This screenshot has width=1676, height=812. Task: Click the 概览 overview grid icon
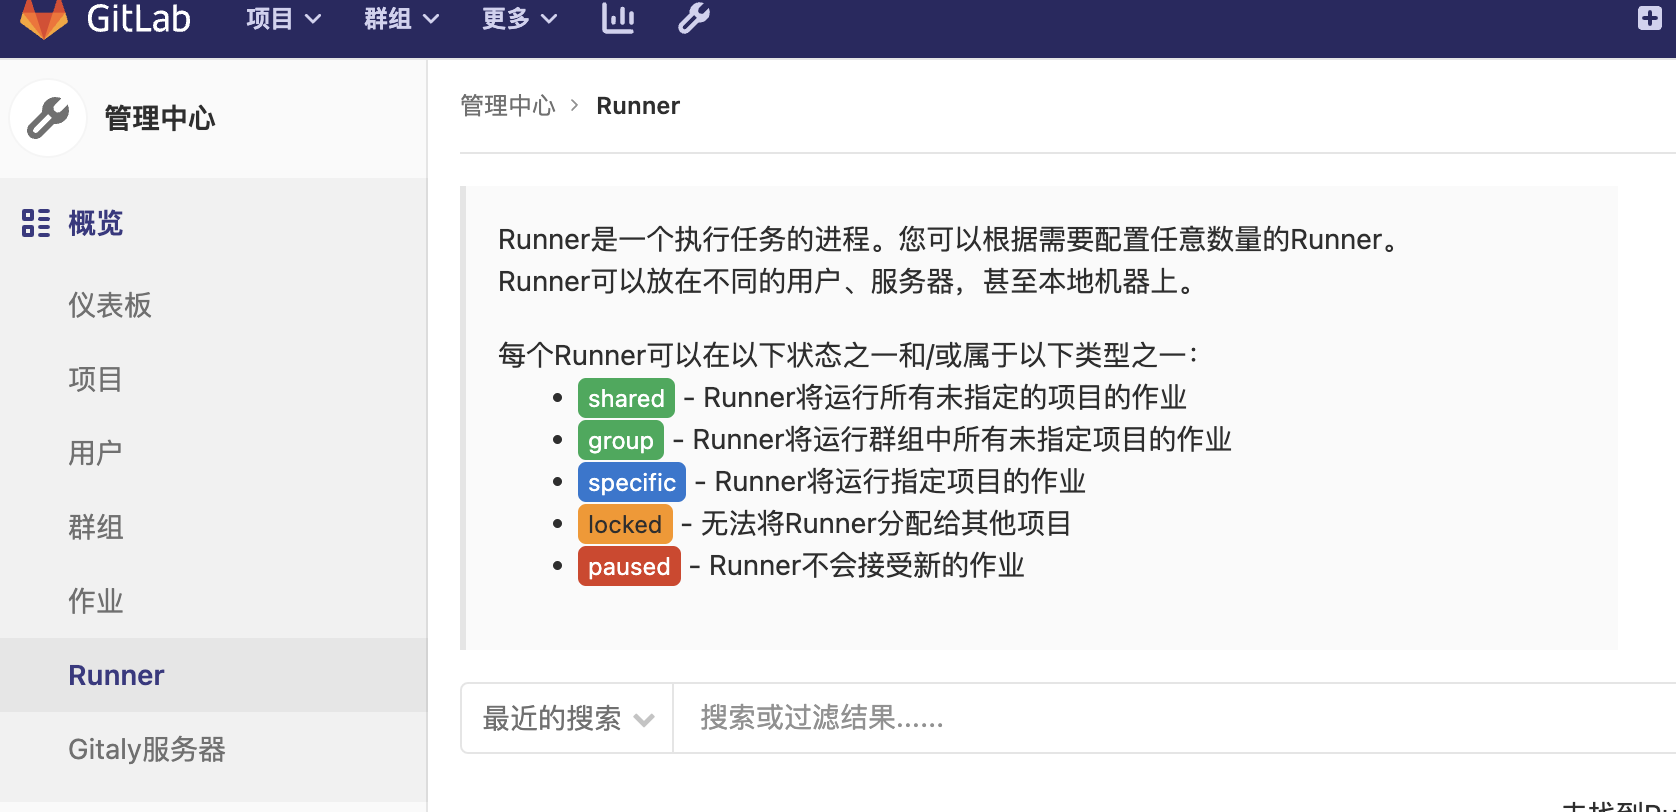pos(36,223)
